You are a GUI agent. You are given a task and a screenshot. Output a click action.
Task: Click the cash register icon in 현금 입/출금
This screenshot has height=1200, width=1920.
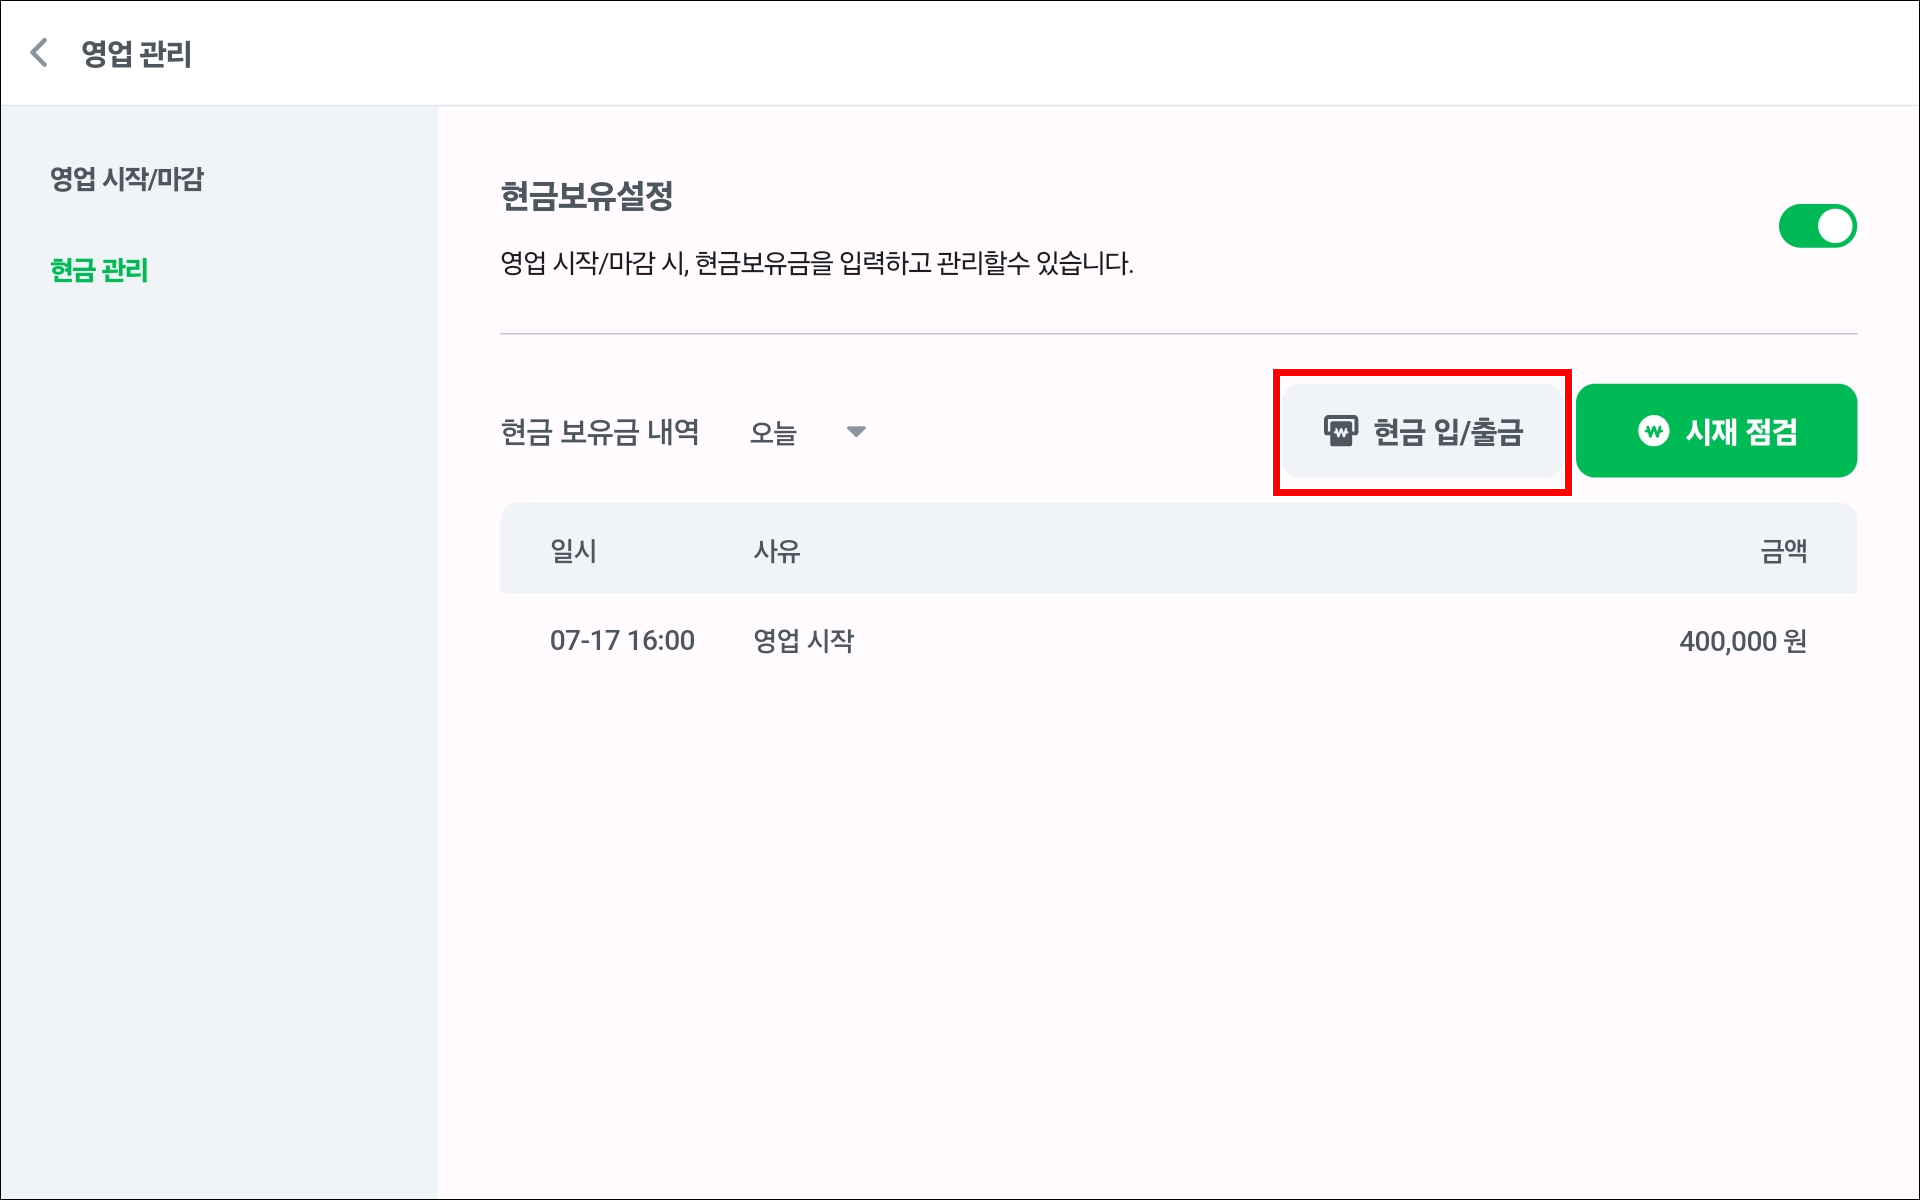[x=1341, y=431]
